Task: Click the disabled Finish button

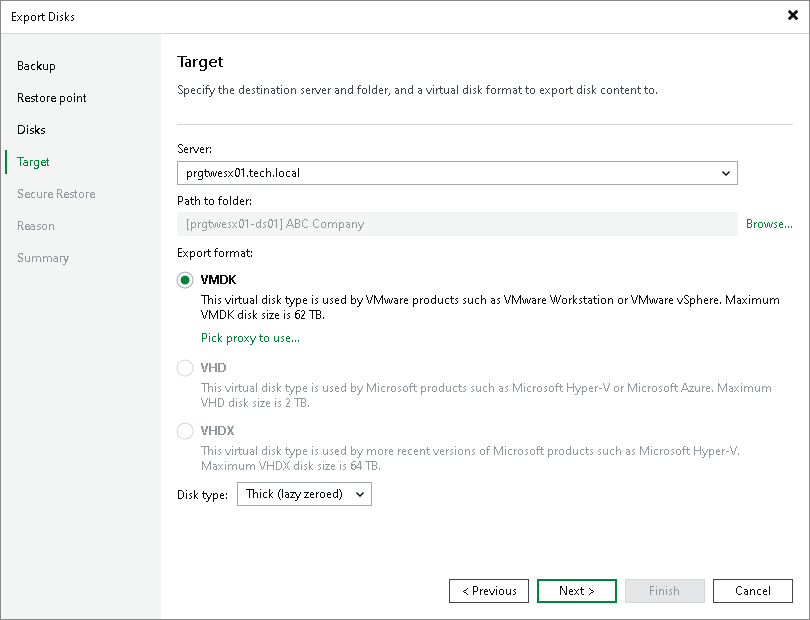Action: click(665, 591)
